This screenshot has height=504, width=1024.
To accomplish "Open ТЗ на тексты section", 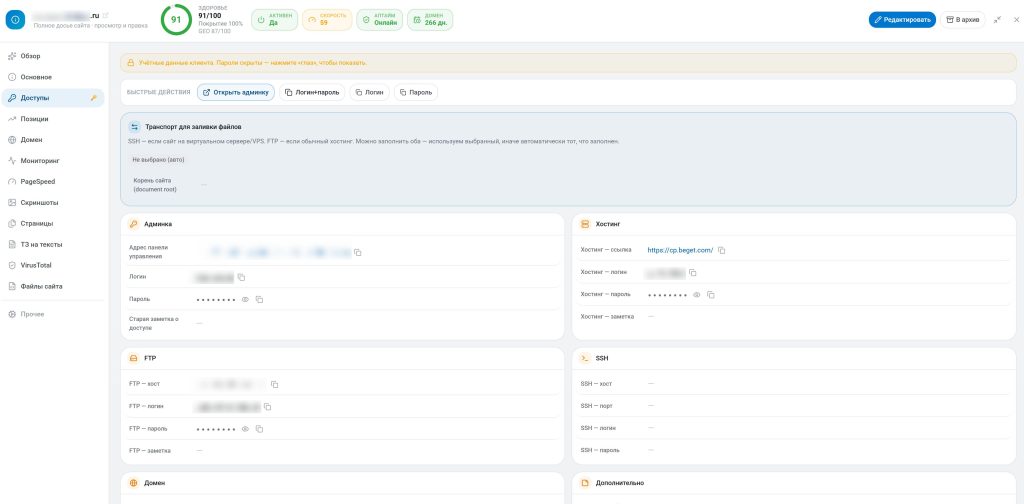I will (x=53, y=244).
